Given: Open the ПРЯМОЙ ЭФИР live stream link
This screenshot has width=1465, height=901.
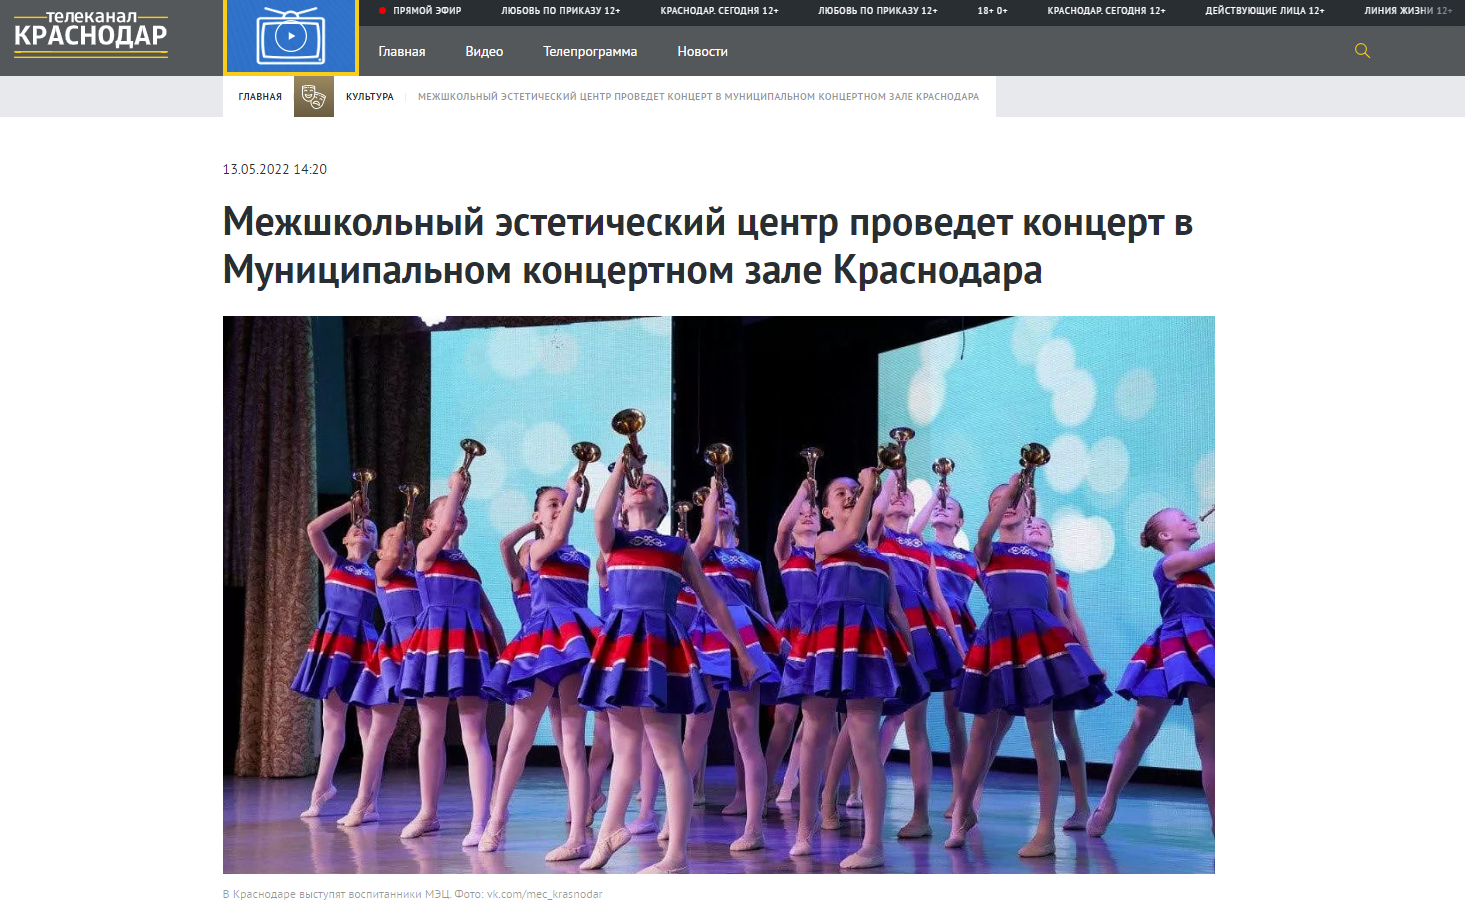Looking at the screenshot, I should coord(427,11).
